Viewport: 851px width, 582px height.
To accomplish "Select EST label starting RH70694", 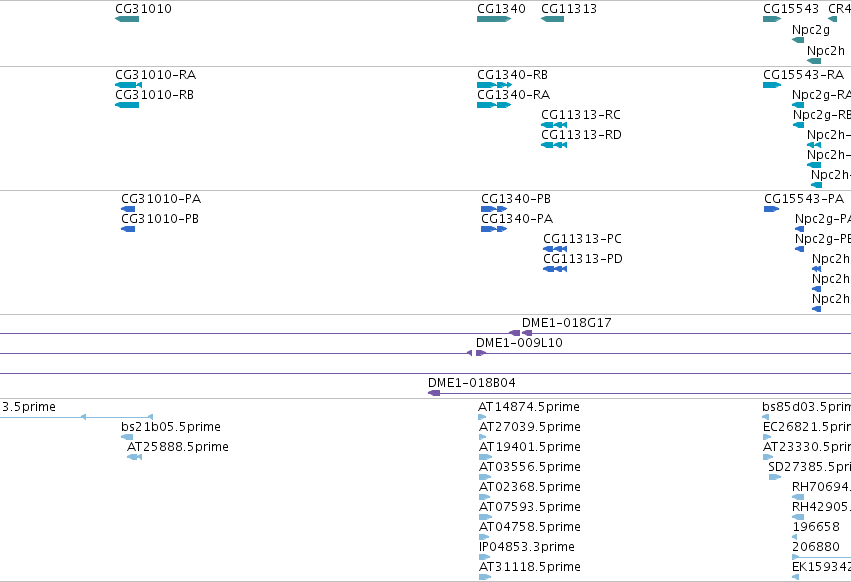I will [821, 487].
